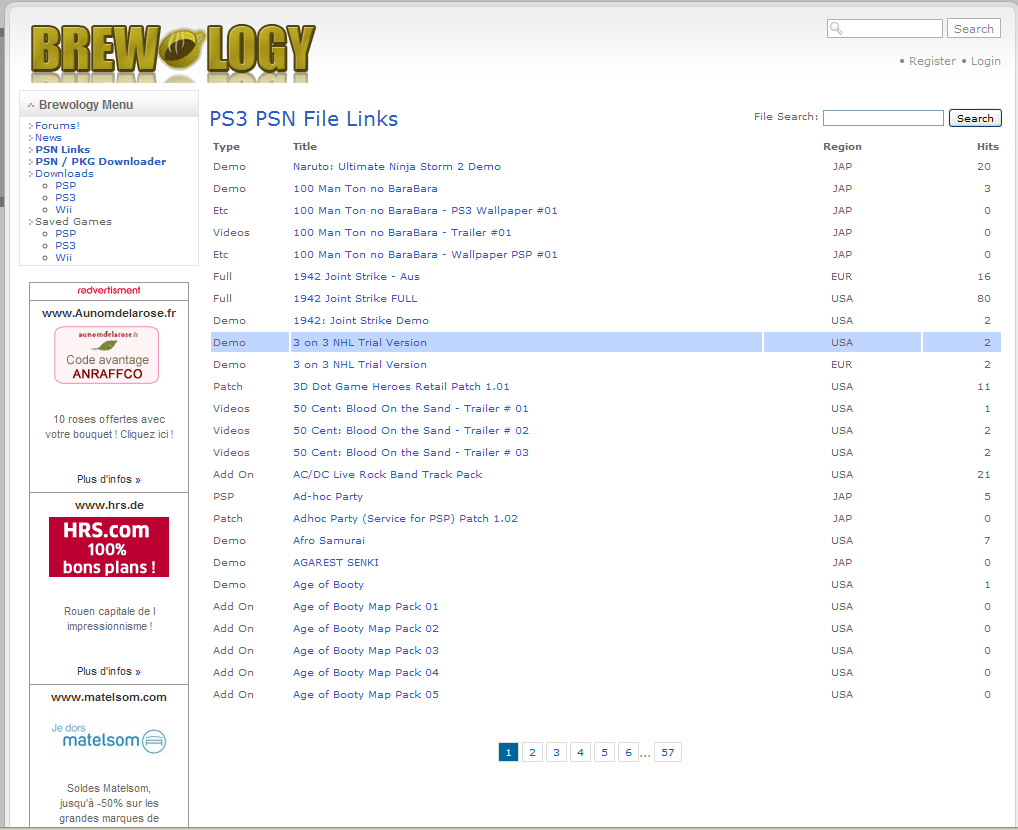The height and width of the screenshot is (830, 1018).
Task: Open 1942 Joint Strike - Aus
Action: [x=356, y=277]
